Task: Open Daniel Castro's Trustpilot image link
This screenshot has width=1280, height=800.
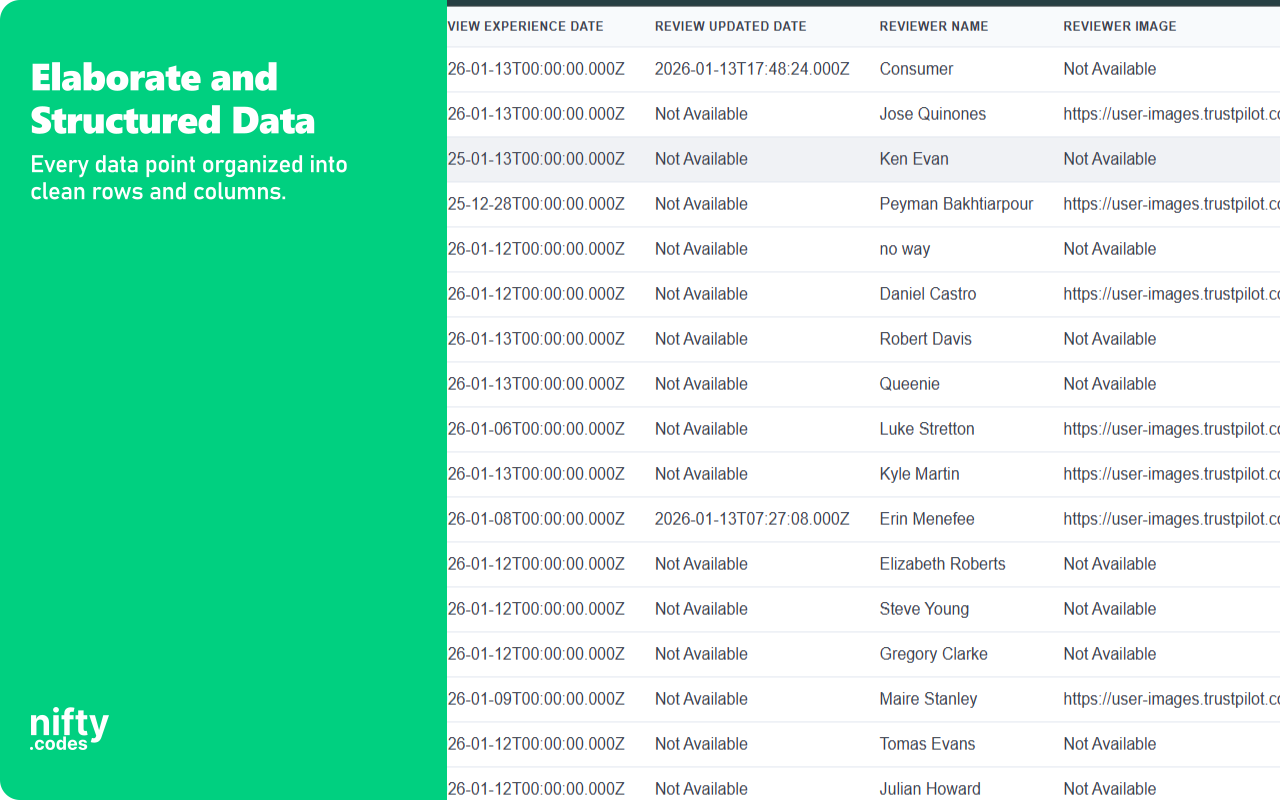Action: click(x=1169, y=294)
